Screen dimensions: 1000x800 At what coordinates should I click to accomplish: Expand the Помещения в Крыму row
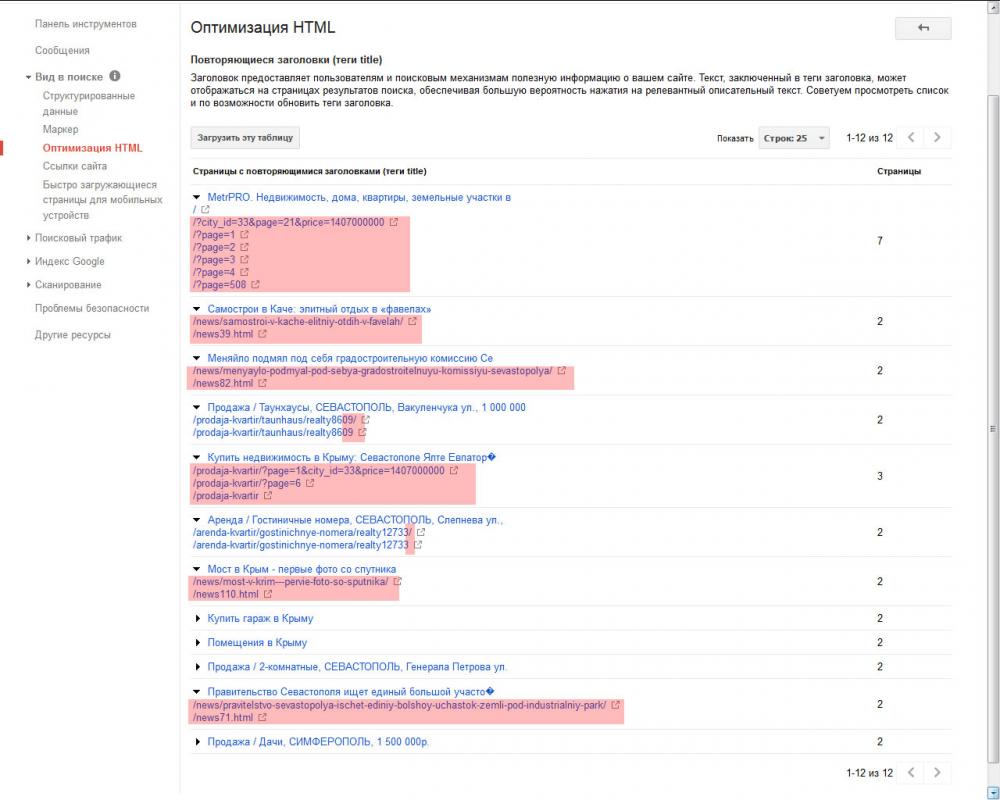[198, 642]
